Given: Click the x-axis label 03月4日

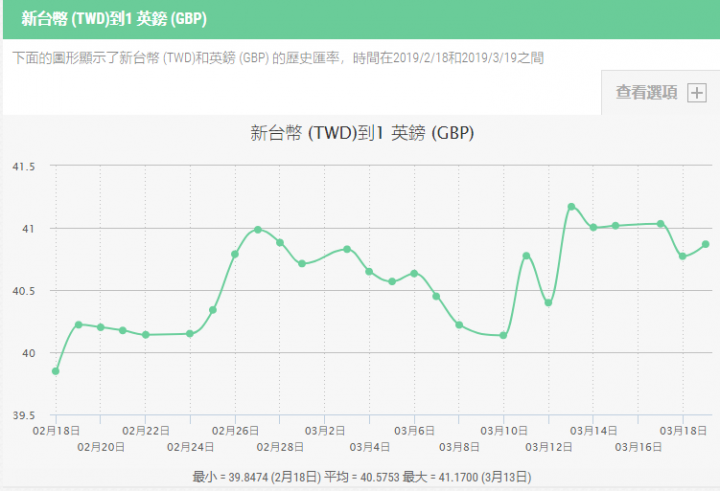Looking at the screenshot, I should pyautogui.click(x=370, y=447).
